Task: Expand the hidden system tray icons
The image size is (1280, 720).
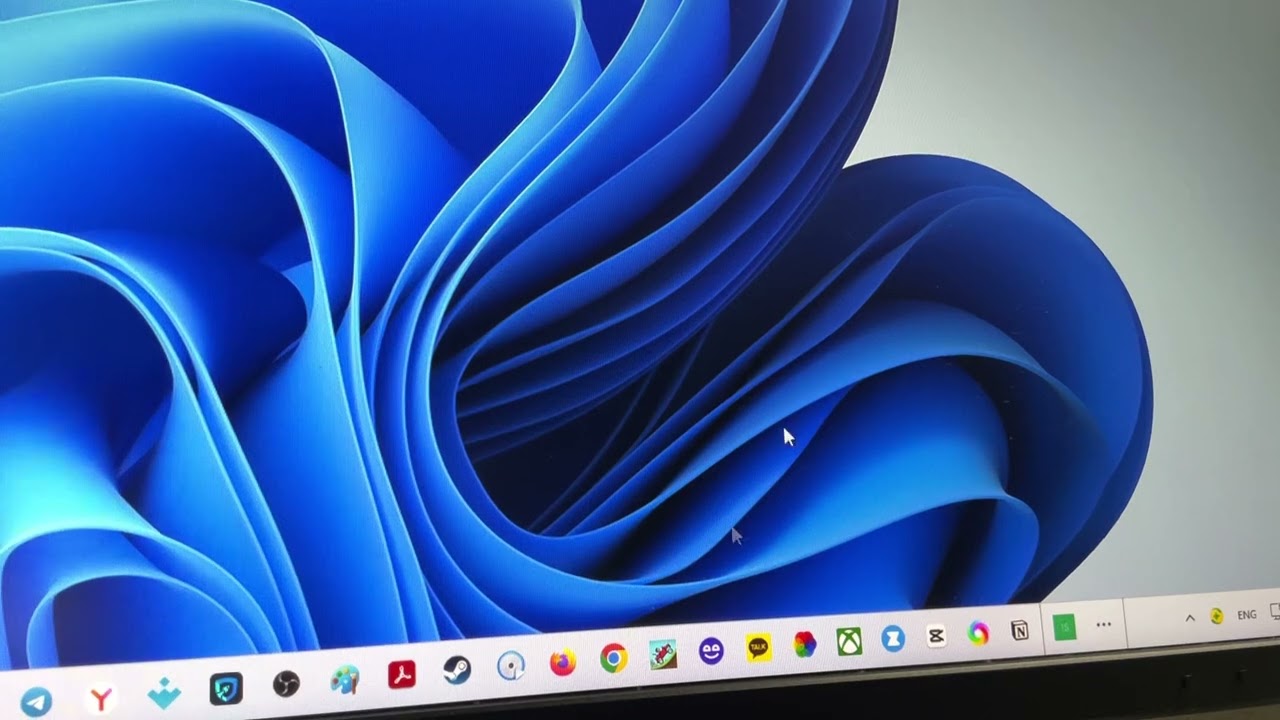Action: [x=1190, y=619]
